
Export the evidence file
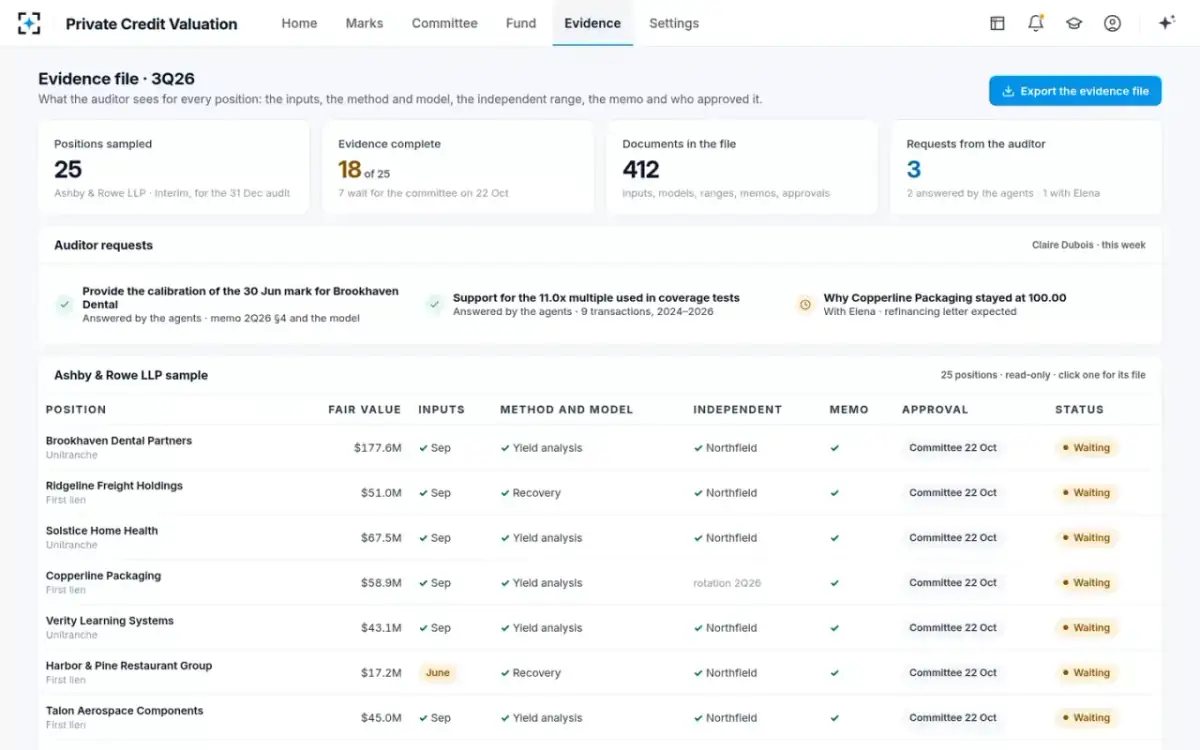tap(1075, 91)
